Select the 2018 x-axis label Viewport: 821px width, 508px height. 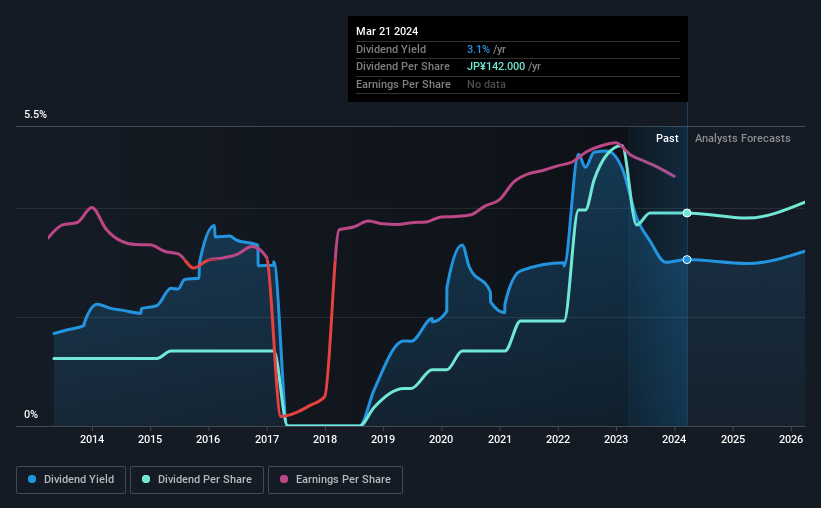[325, 439]
